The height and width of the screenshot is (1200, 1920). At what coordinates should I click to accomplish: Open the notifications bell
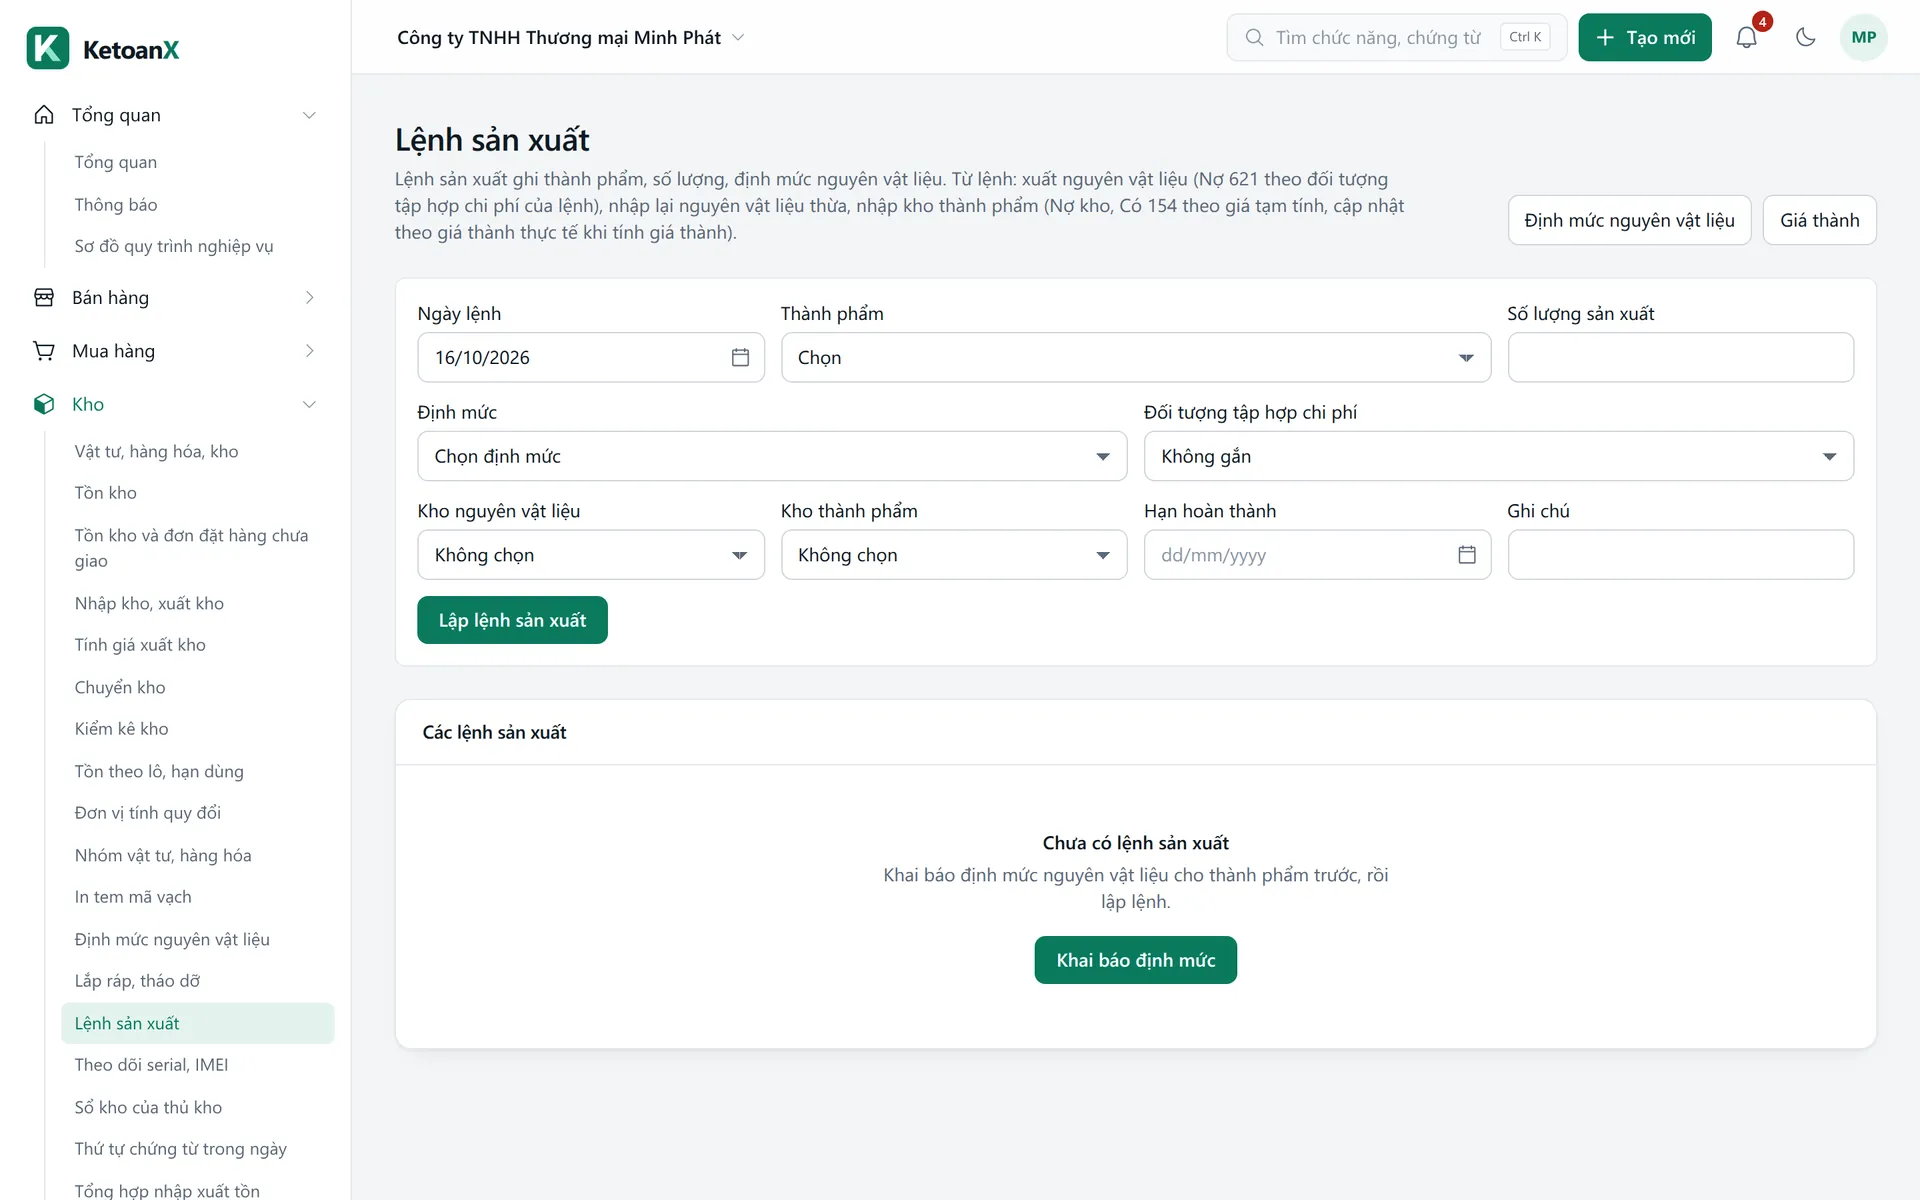(1746, 38)
